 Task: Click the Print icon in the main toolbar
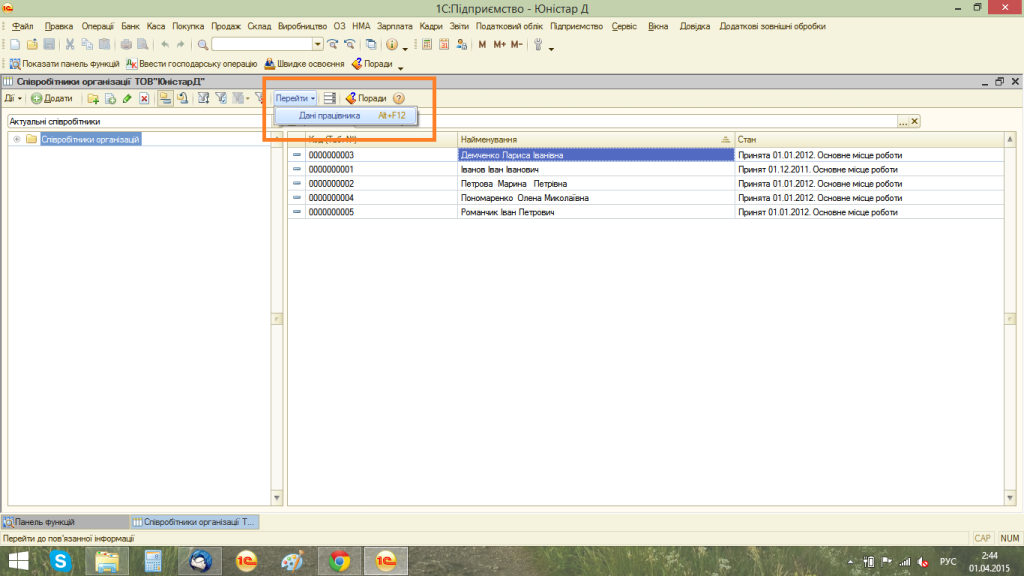point(125,44)
